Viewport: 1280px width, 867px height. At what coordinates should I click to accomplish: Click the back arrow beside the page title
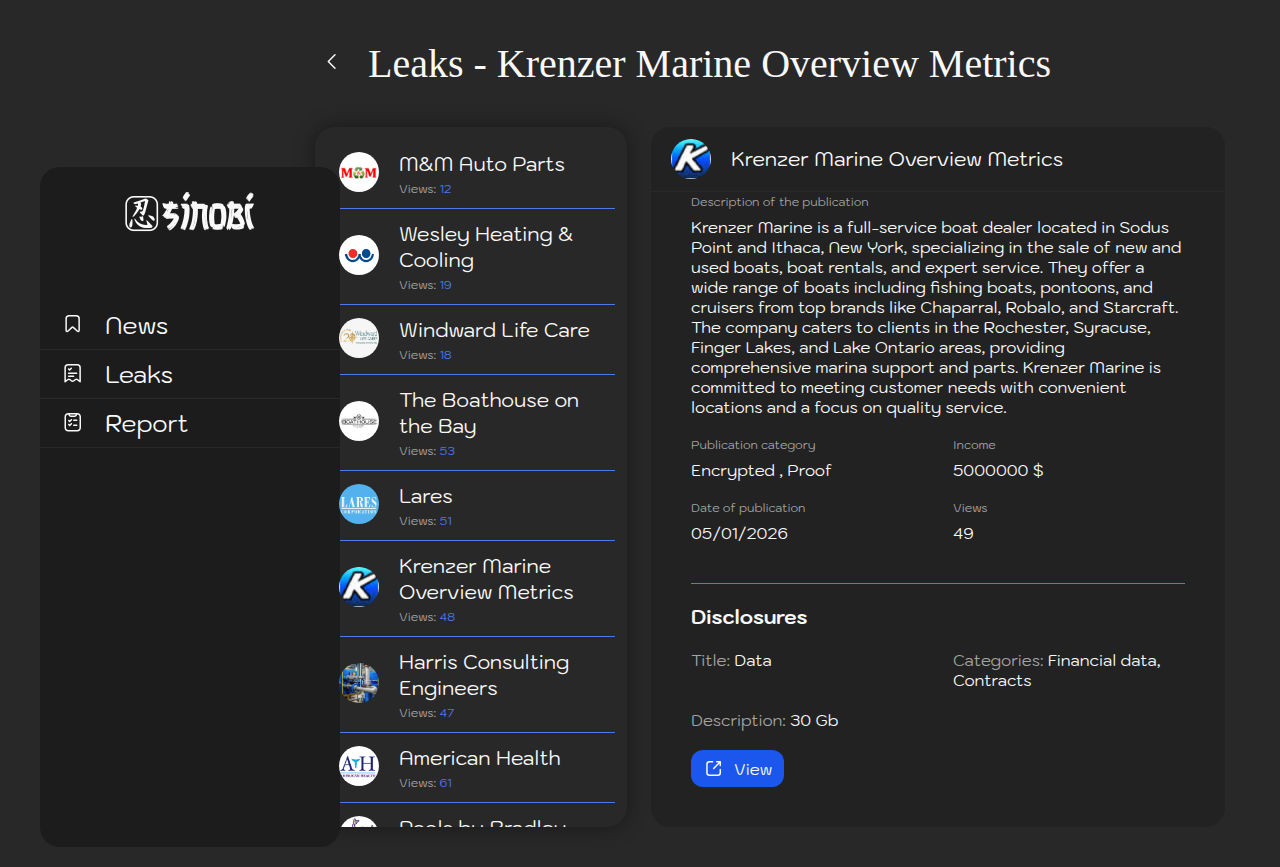point(332,62)
